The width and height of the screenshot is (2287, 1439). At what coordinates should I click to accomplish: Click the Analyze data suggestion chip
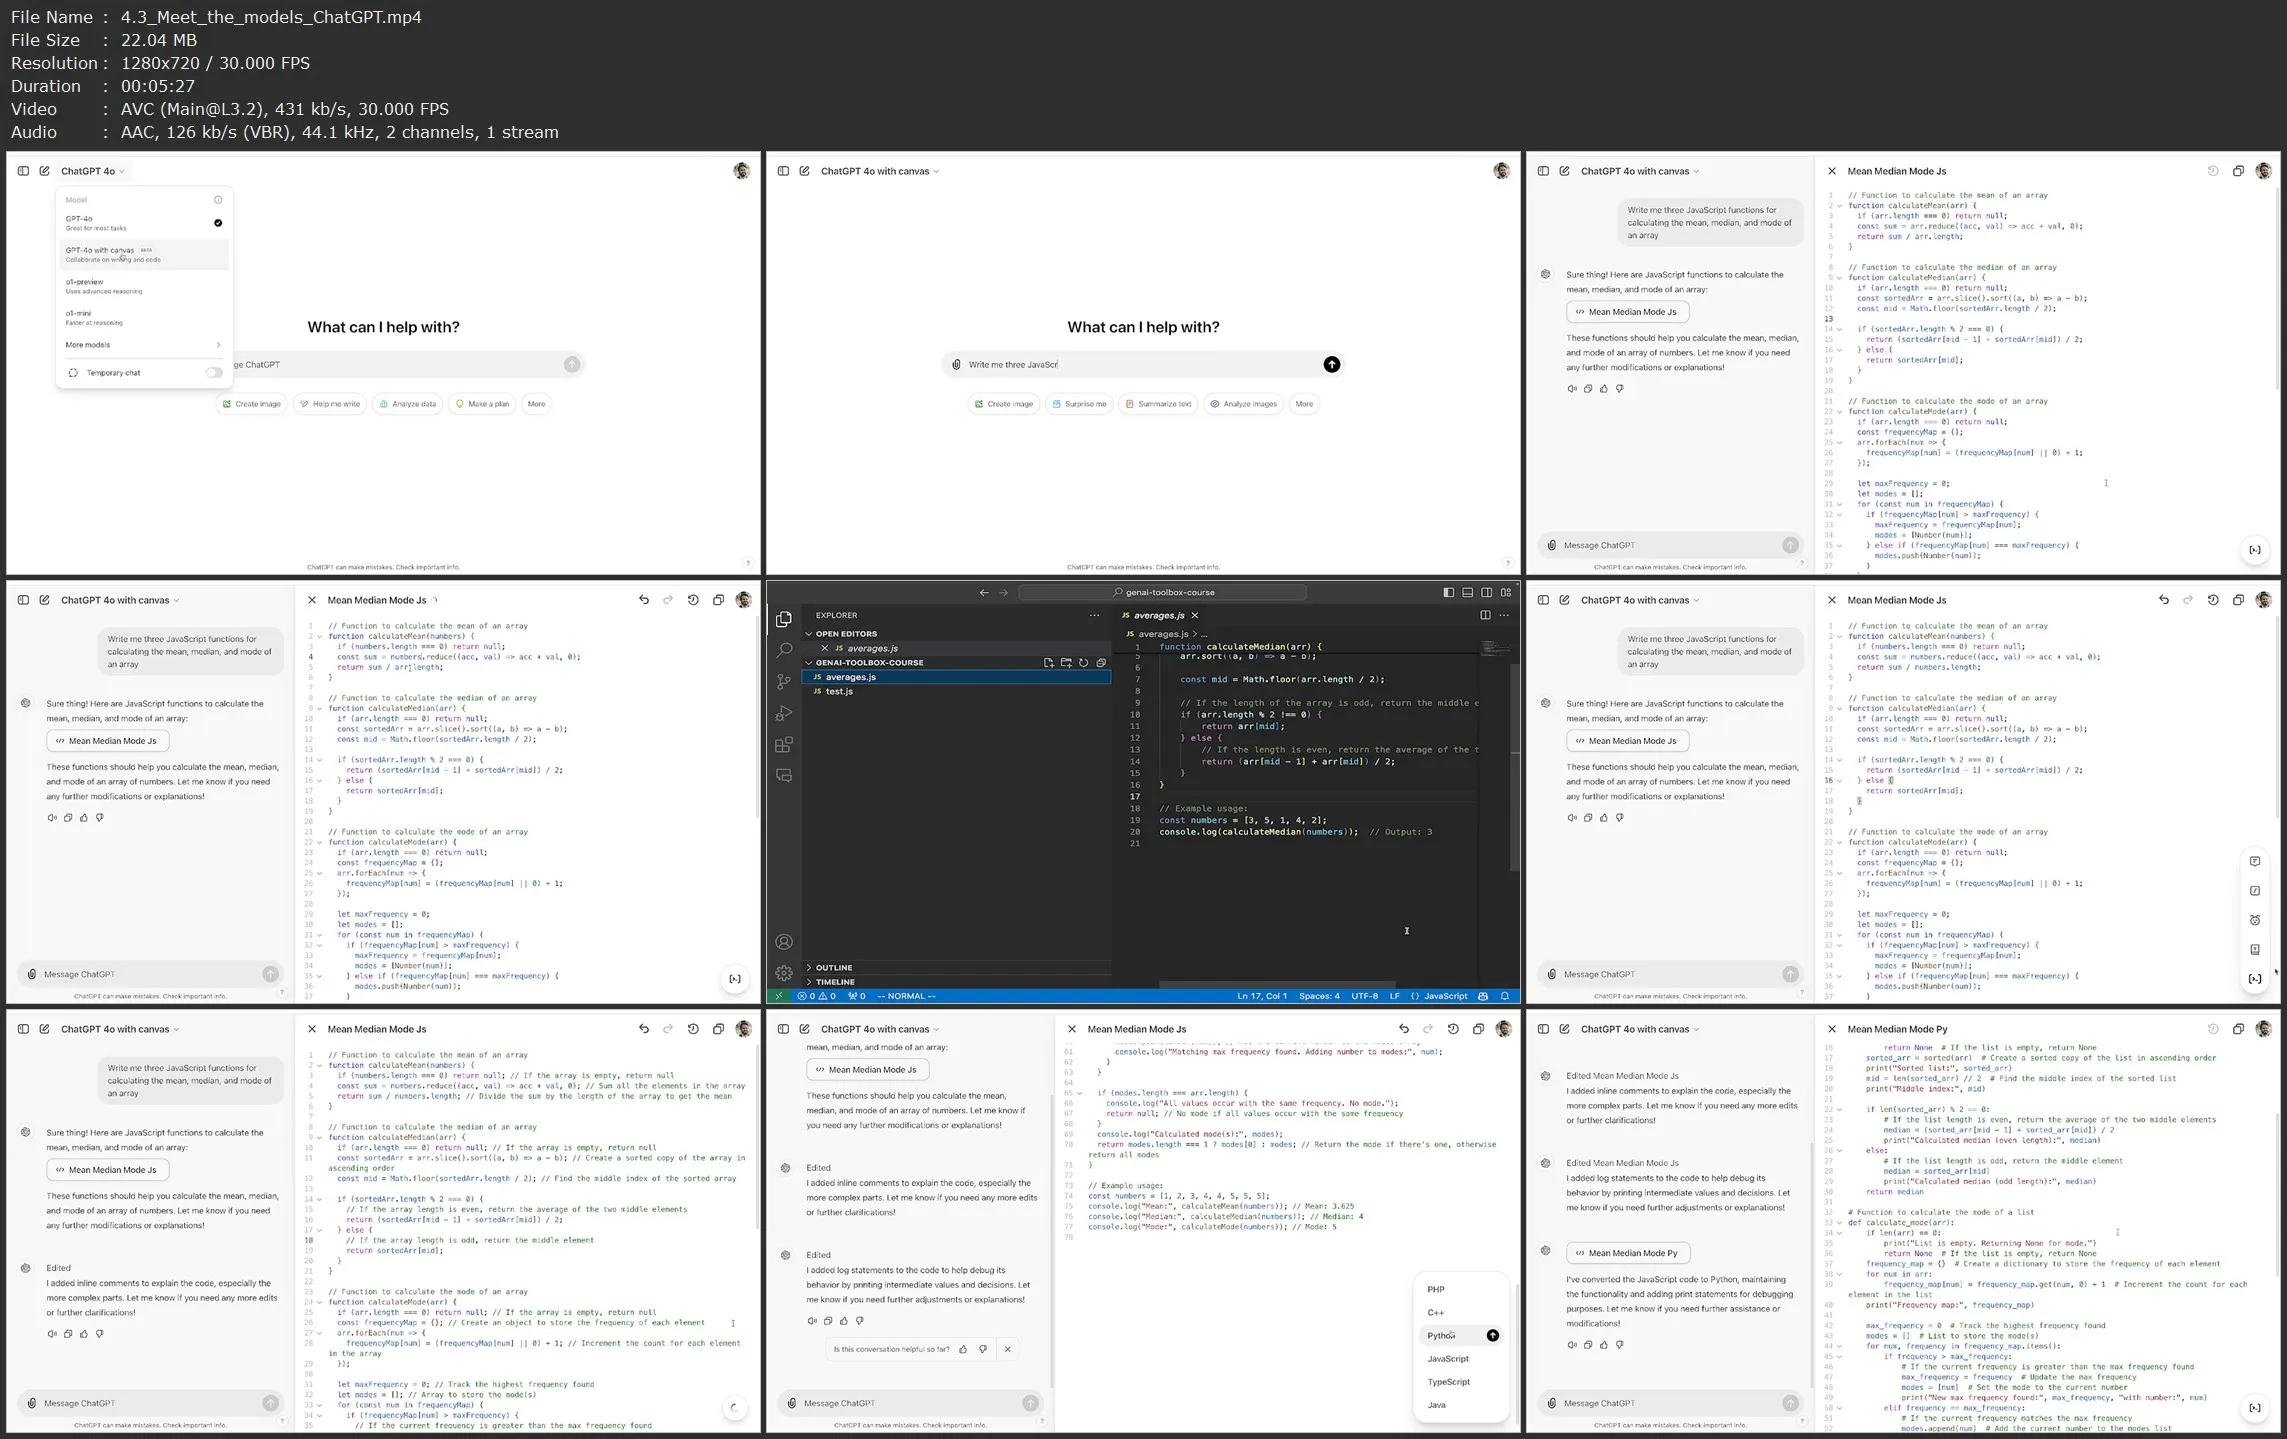coord(408,404)
